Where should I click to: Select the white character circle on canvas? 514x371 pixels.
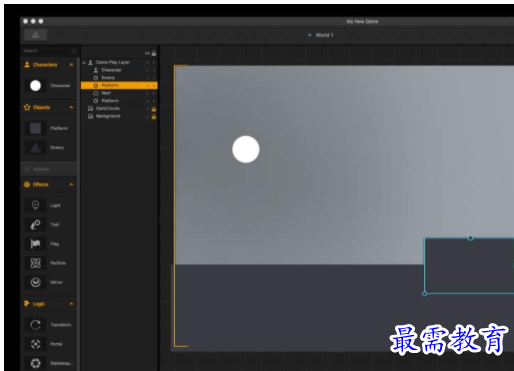246,149
